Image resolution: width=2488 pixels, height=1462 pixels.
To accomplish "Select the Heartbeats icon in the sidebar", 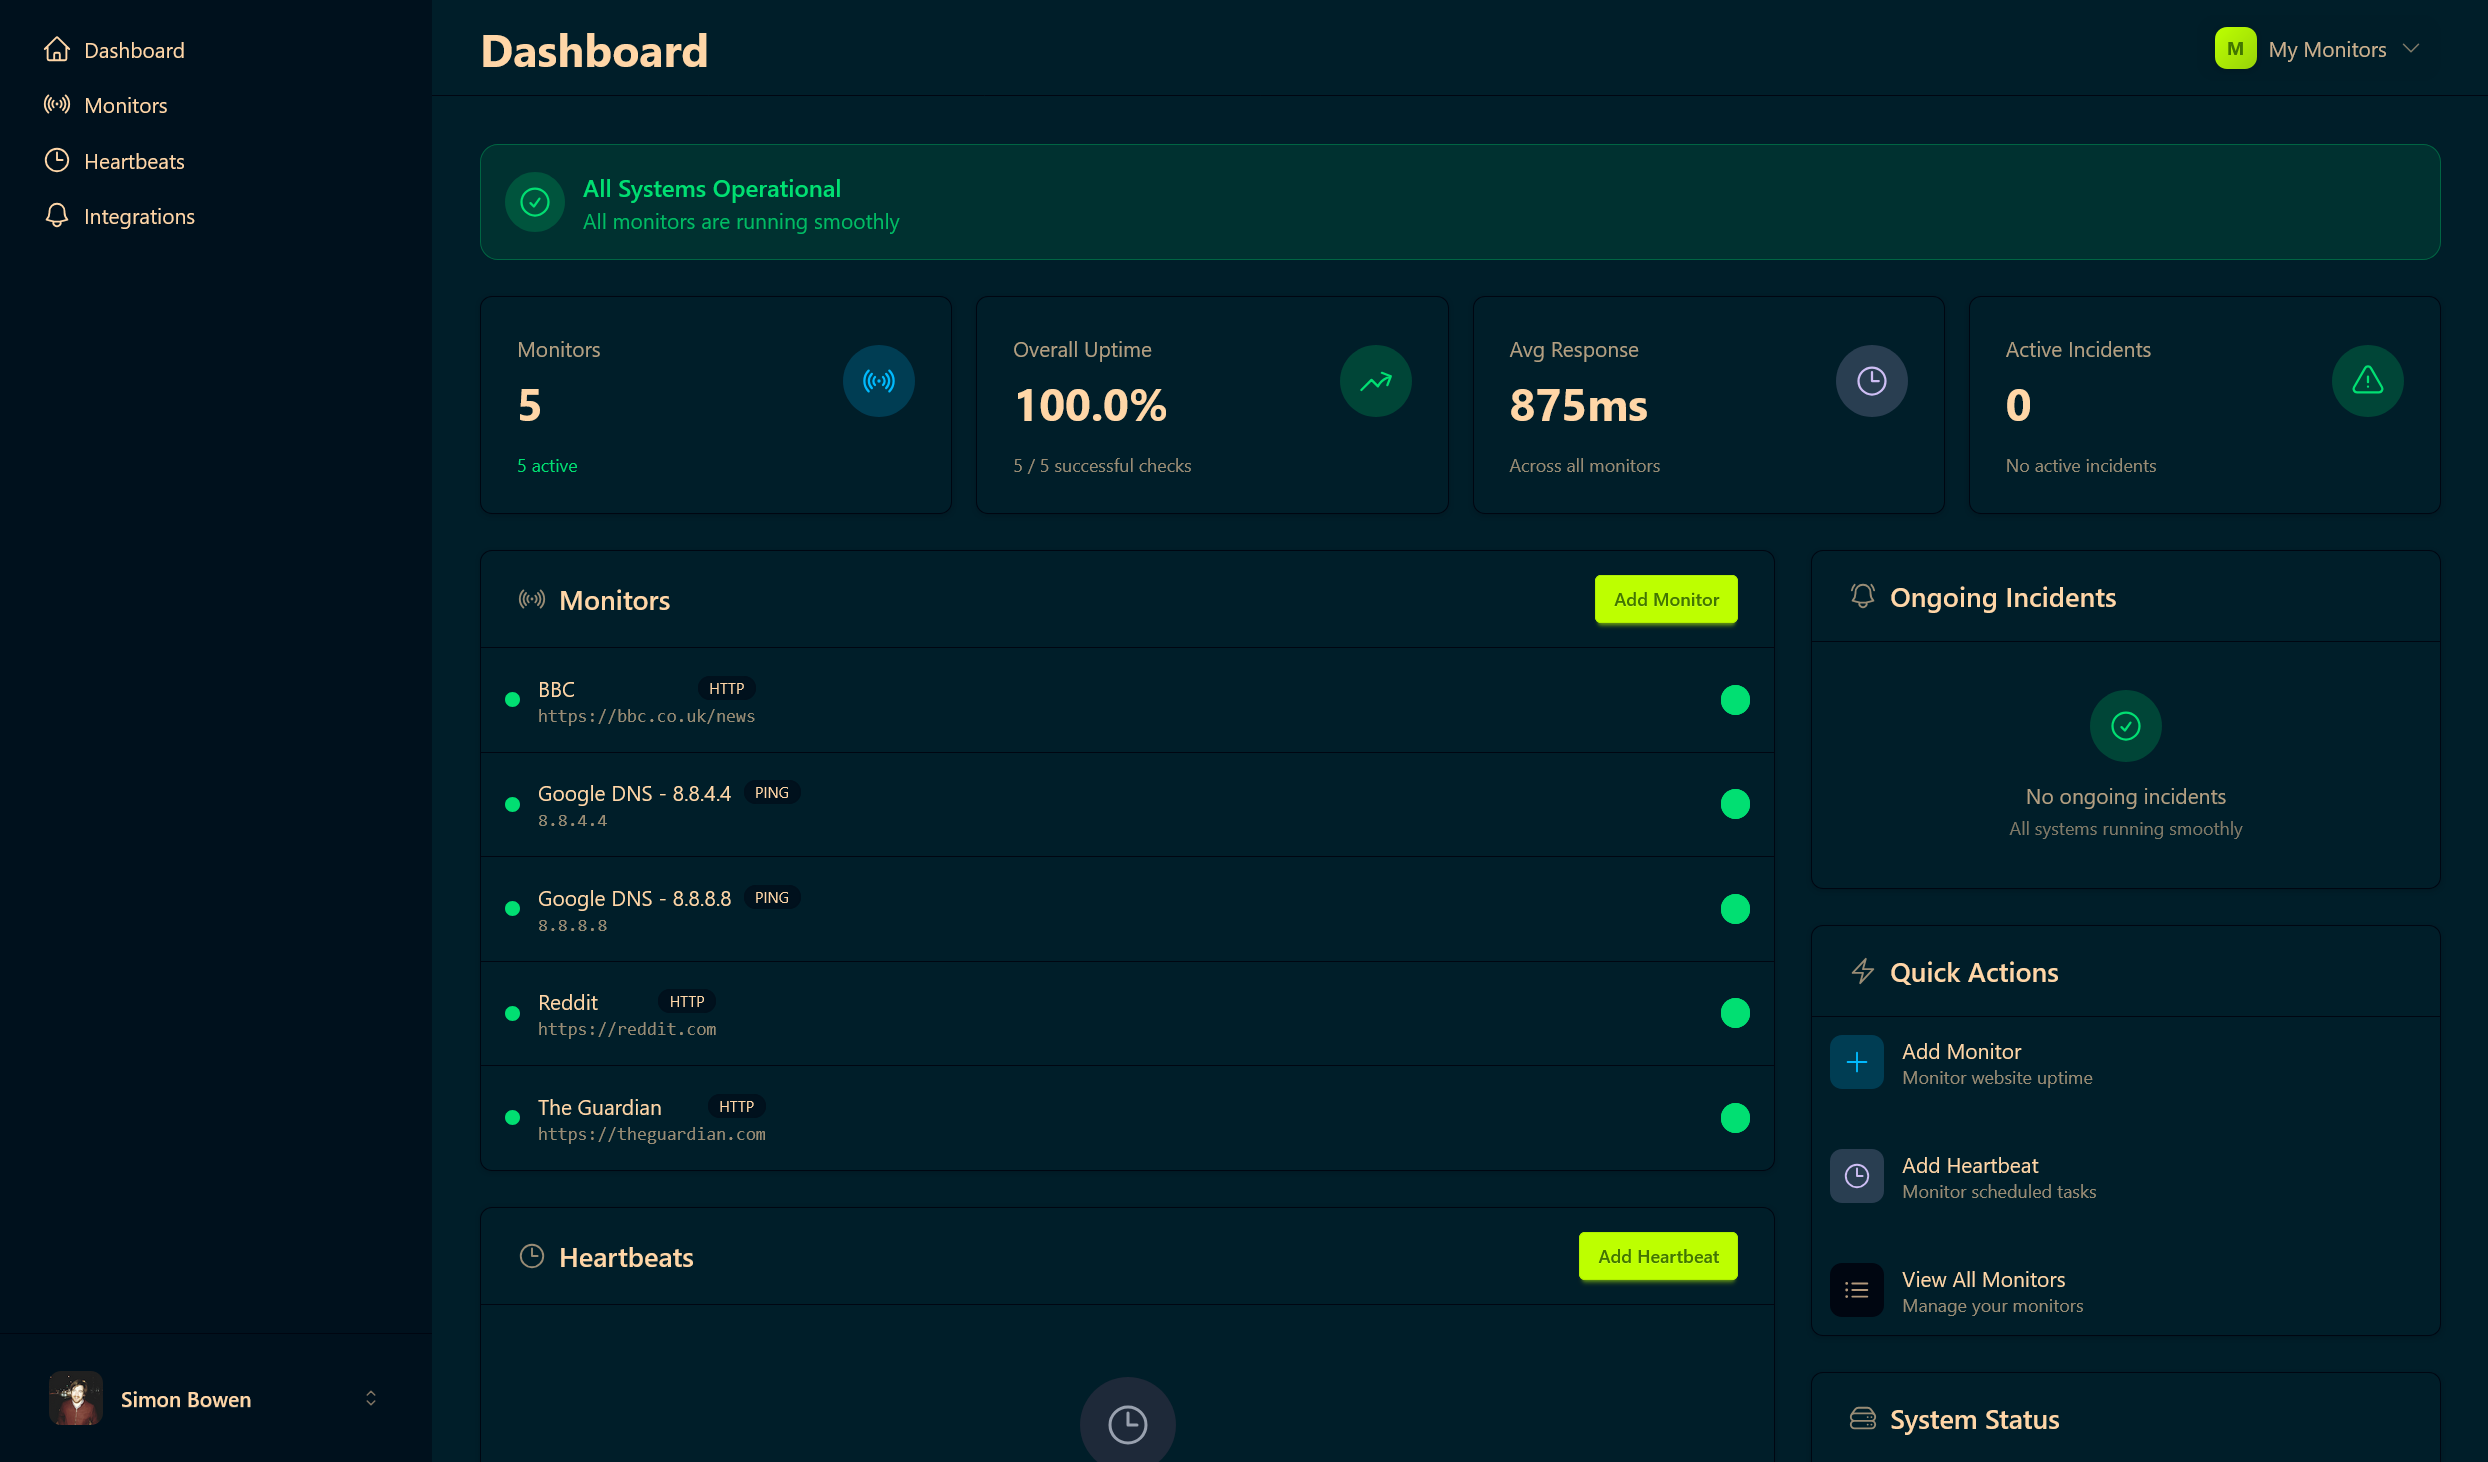I will (57, 160).
